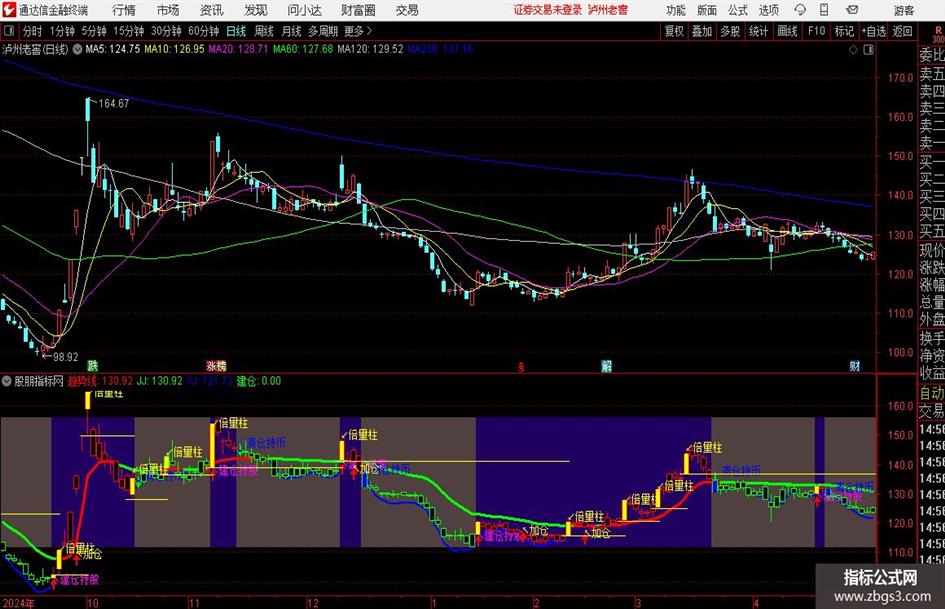Screen dimensions: 945x609
Task: Open the 资讯 tab
Action: coord(212,10)
